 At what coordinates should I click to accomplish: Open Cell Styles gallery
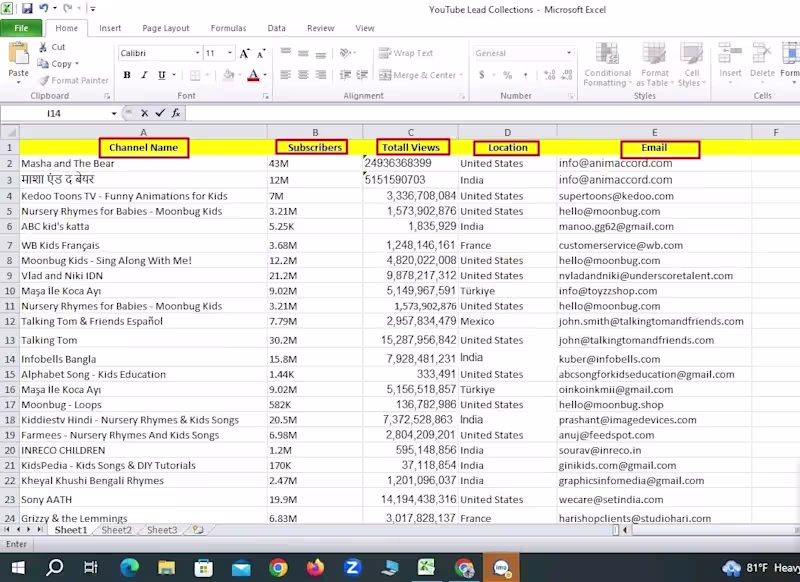pos(692,65)
